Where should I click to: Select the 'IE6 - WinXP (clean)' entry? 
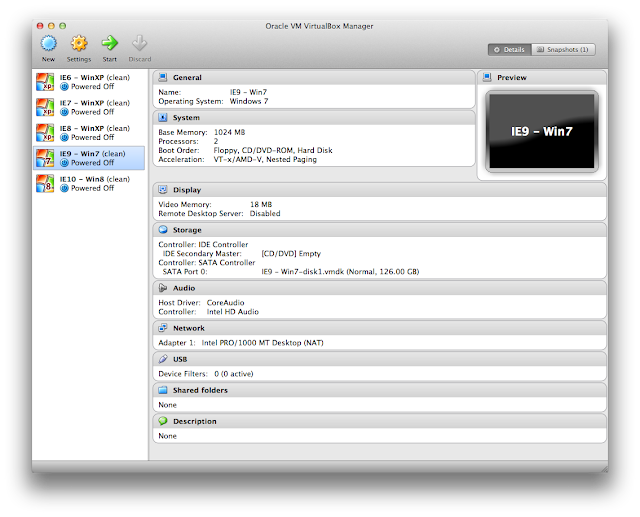(x=89, y=82)
